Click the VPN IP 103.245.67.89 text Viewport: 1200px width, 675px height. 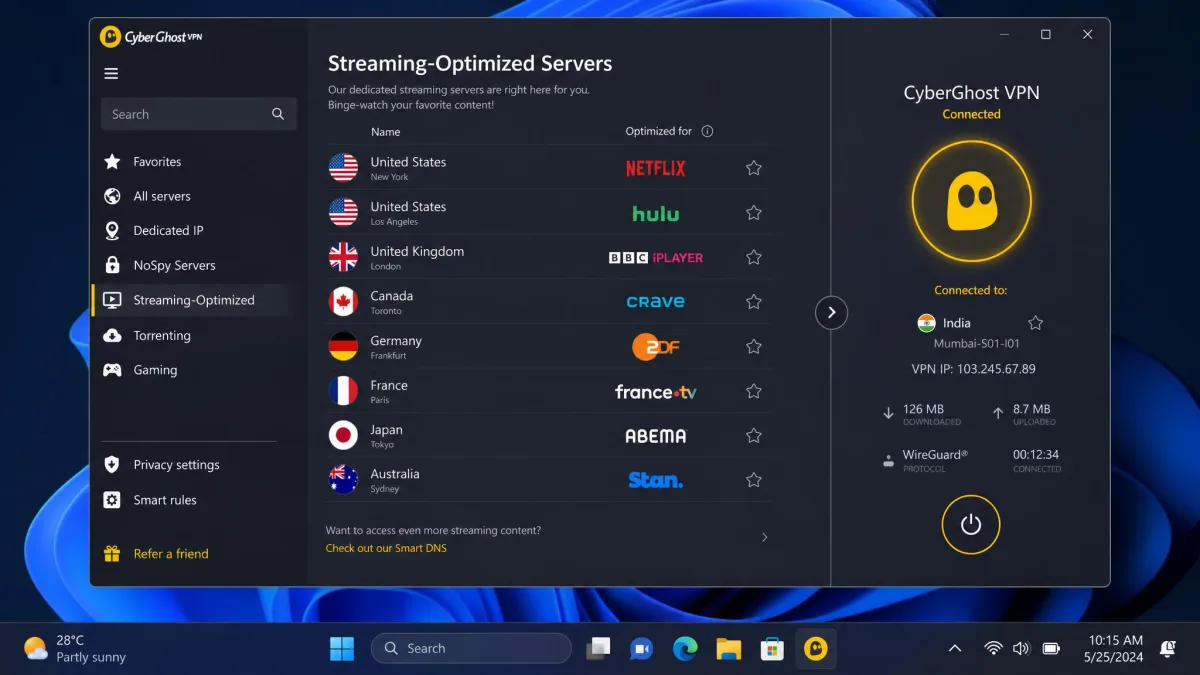971,369
